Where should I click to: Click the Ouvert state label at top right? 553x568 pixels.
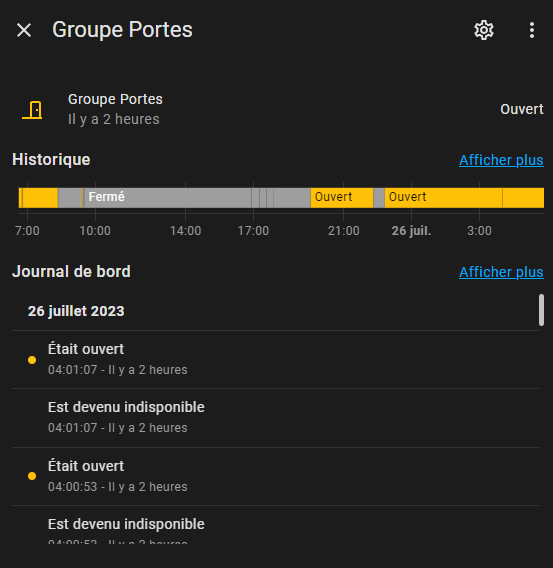pyautogui.click(x=521, y=109)
